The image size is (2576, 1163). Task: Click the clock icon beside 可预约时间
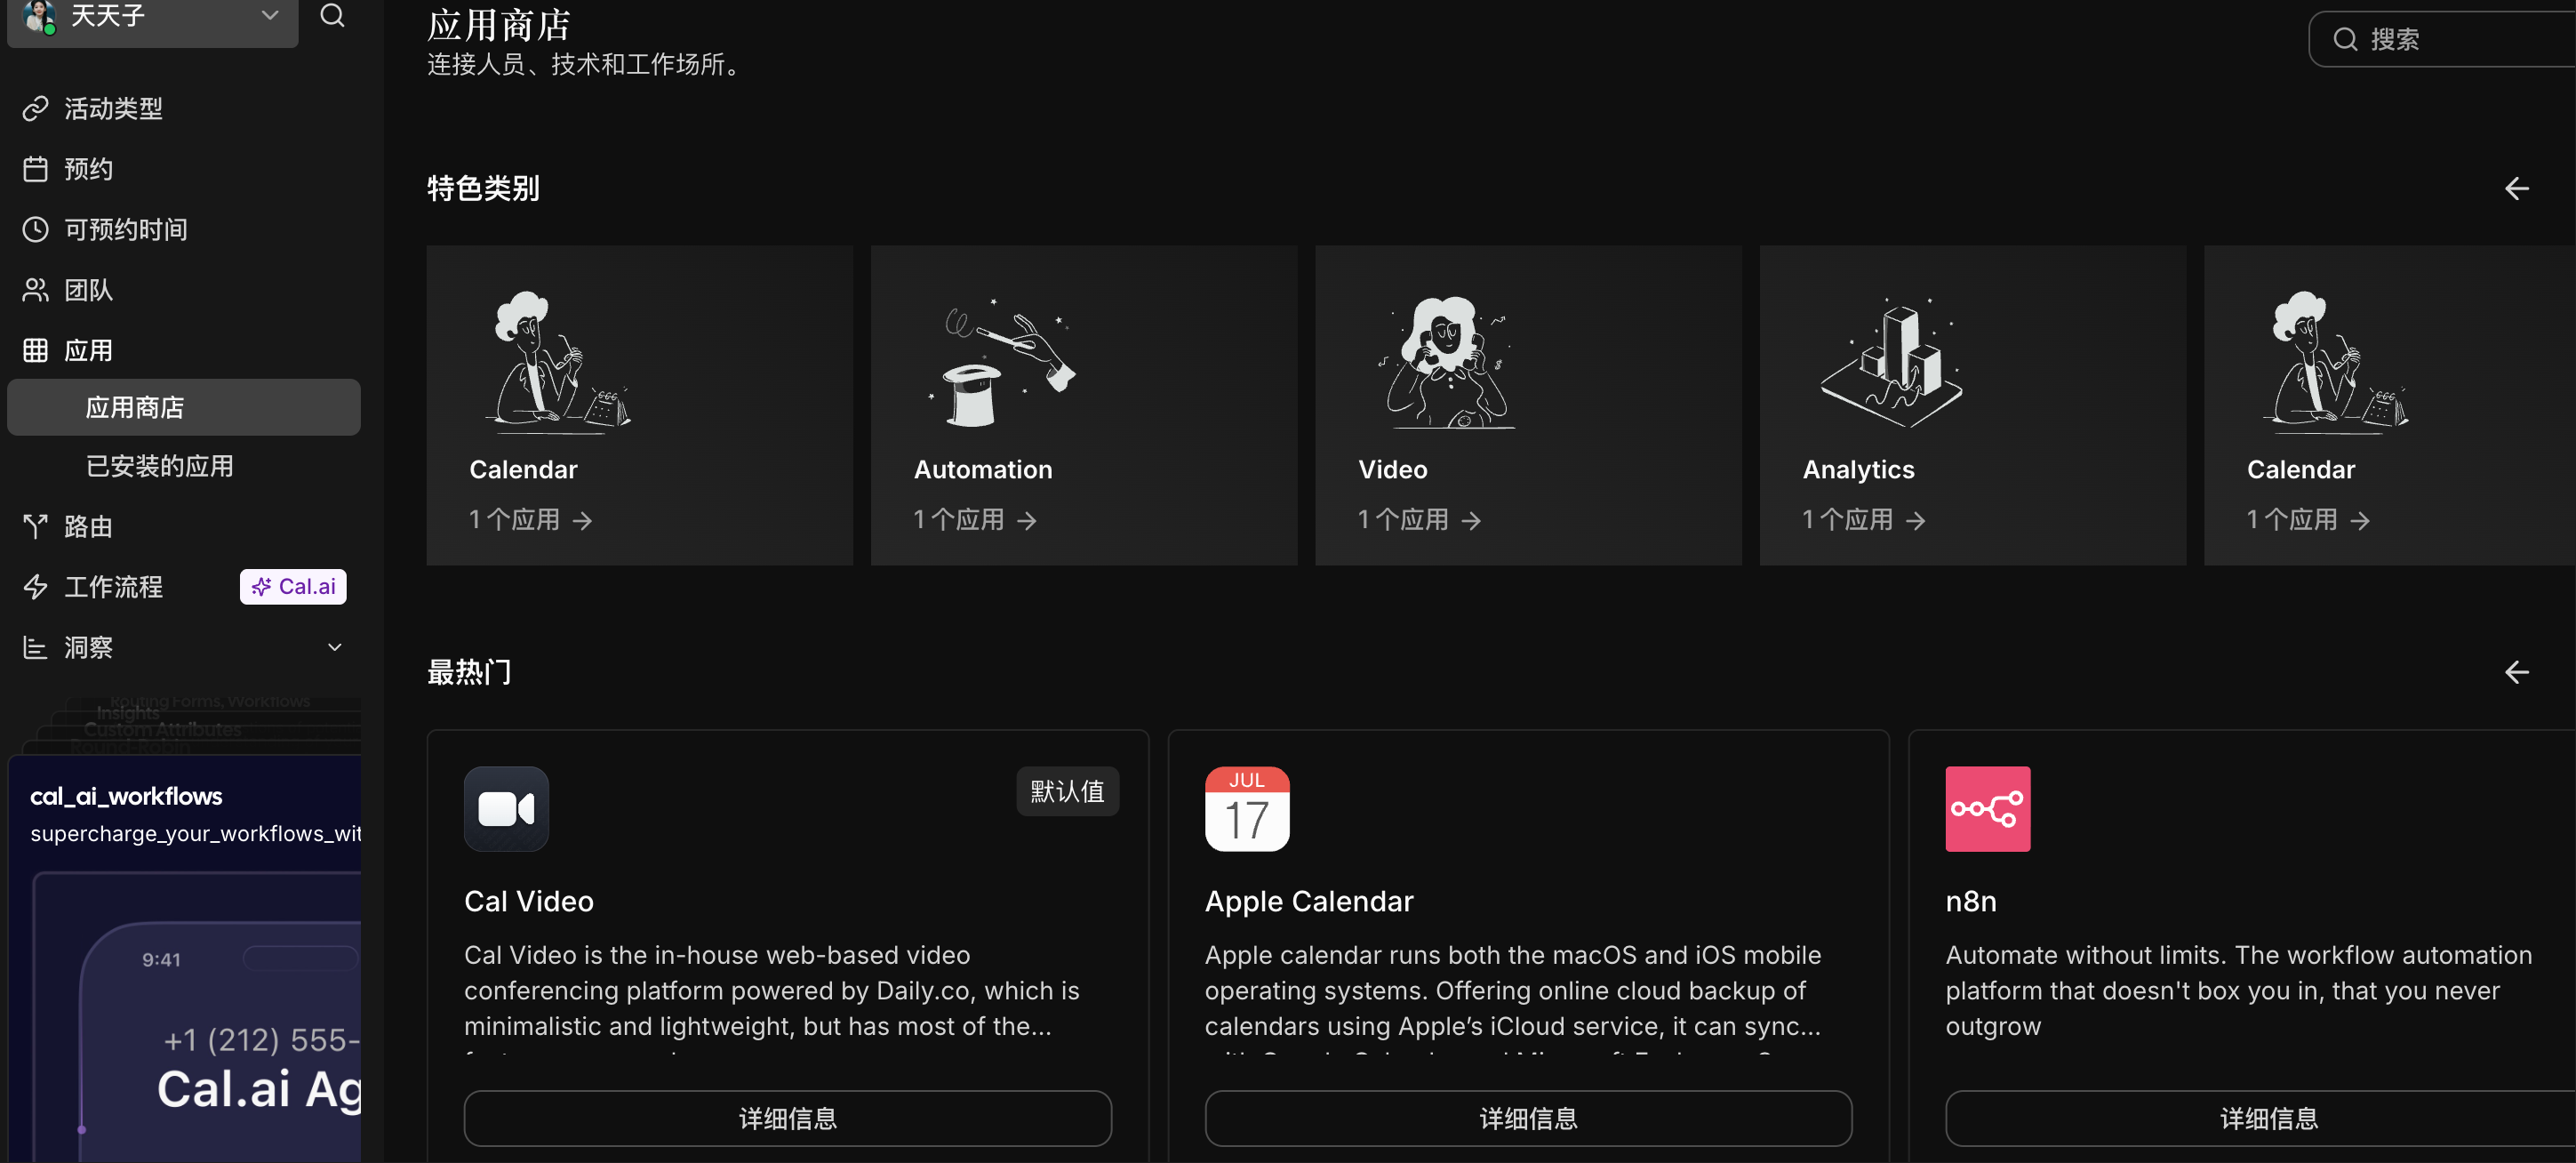coord(36,229)
